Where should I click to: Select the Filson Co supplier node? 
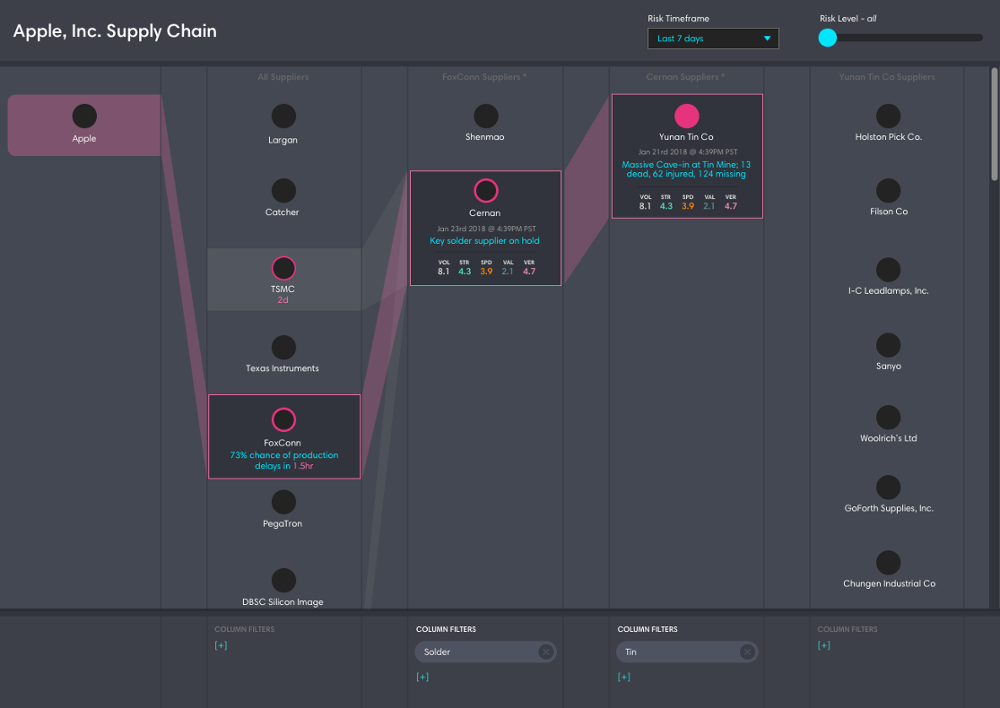888,191
